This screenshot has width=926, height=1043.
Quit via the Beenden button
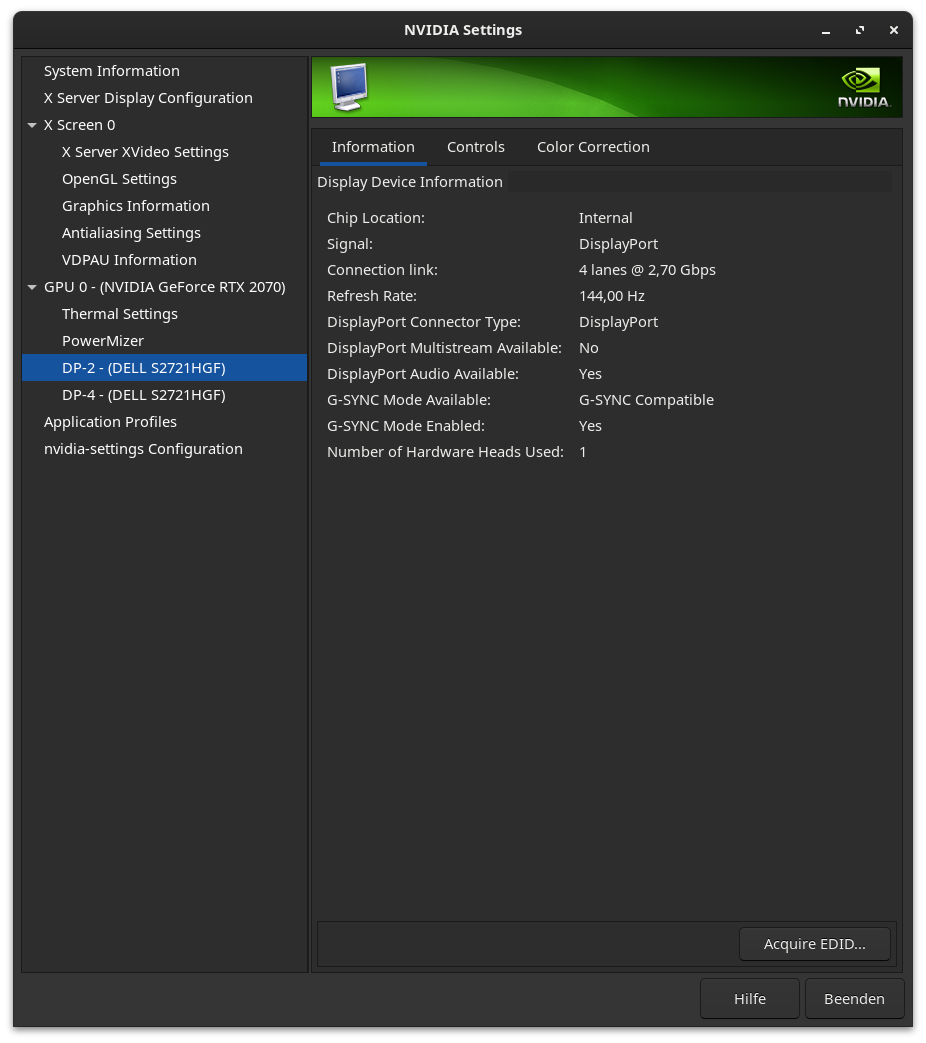[854, 998]
